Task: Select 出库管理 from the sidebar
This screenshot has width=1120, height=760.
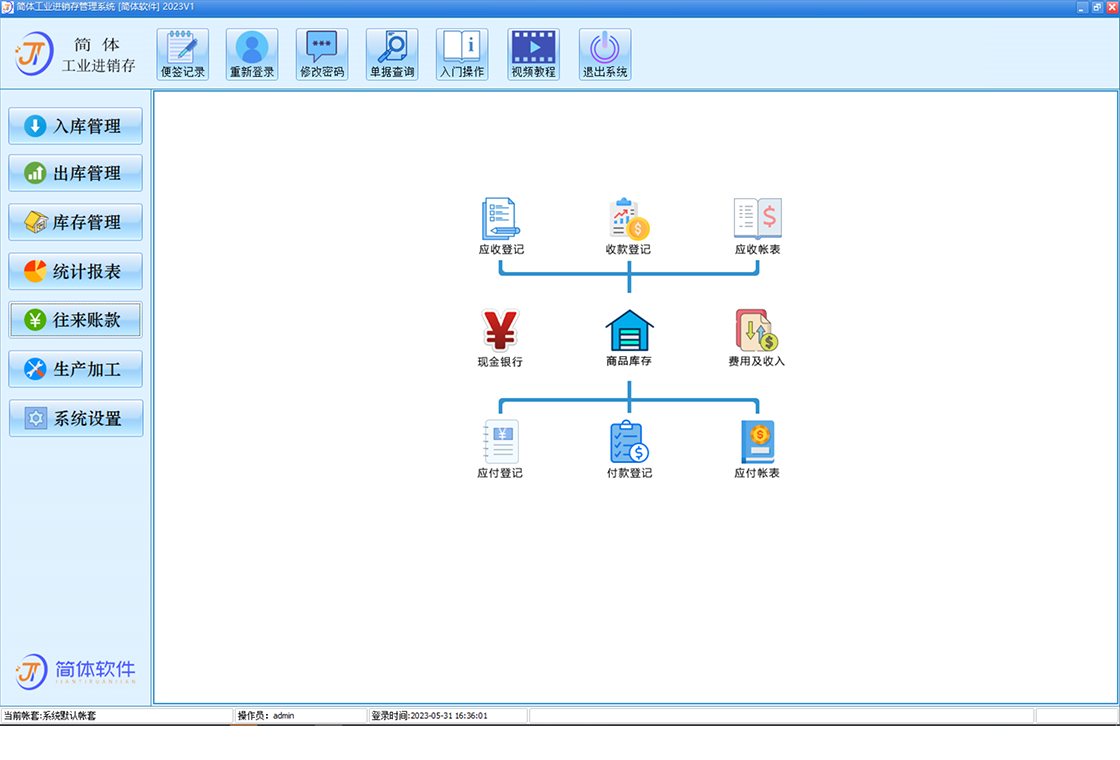Action: 76,173
